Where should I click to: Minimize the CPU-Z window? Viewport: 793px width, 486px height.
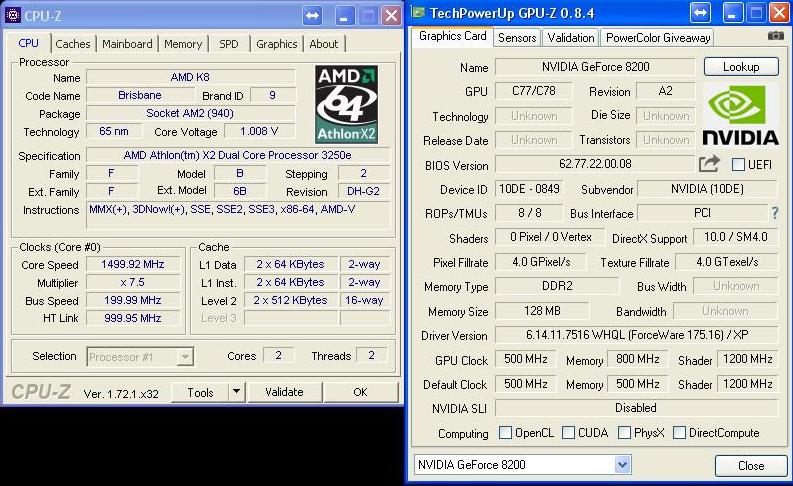(344, 16)
